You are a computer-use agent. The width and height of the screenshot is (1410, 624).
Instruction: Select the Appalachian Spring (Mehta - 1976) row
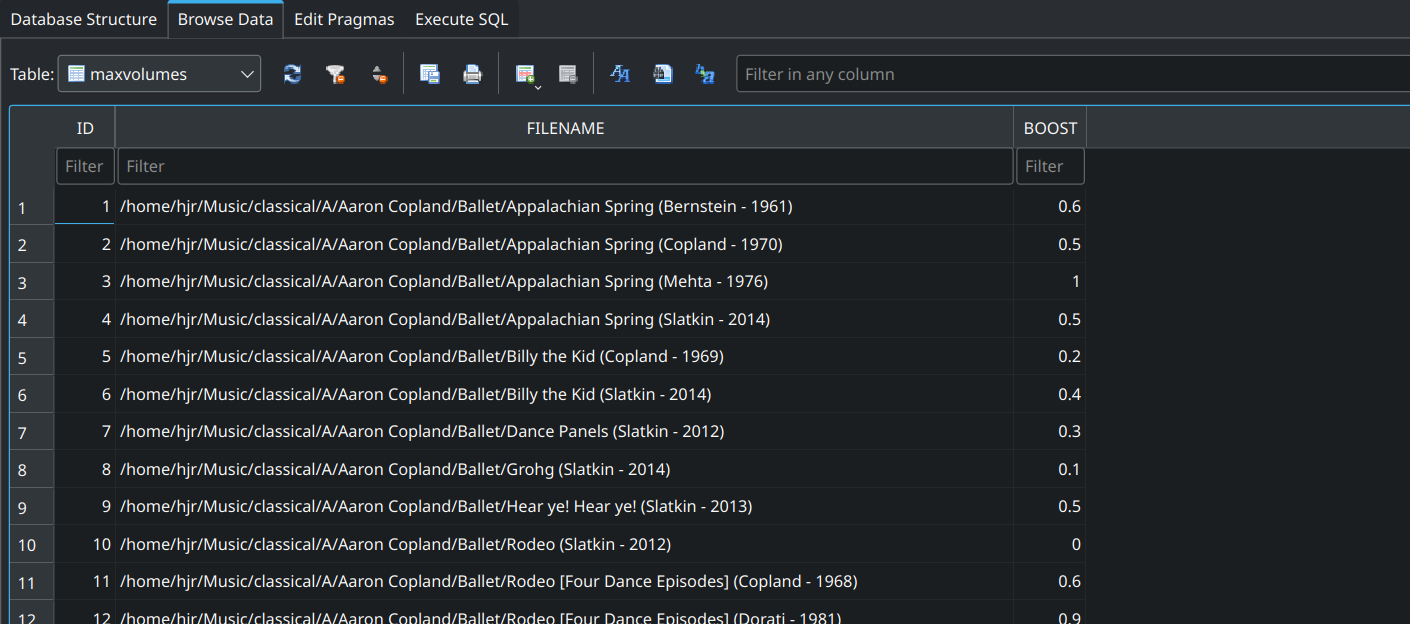pyautogui.click(x=500, y=281)
